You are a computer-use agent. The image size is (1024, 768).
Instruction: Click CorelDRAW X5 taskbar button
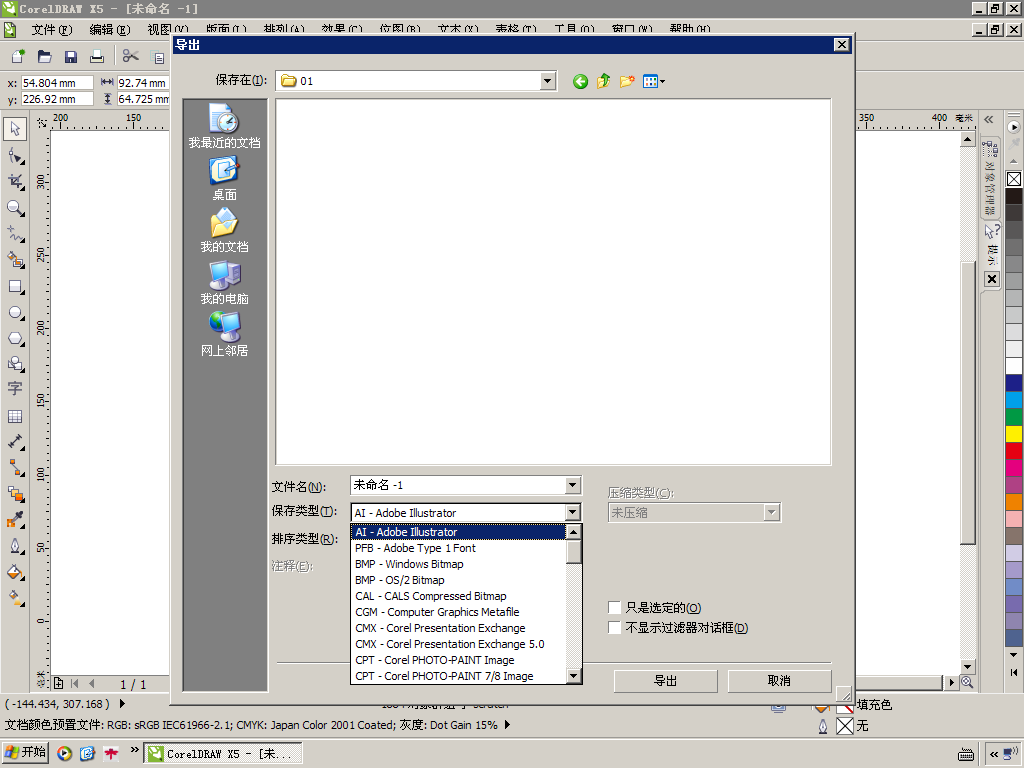point(222,754)
